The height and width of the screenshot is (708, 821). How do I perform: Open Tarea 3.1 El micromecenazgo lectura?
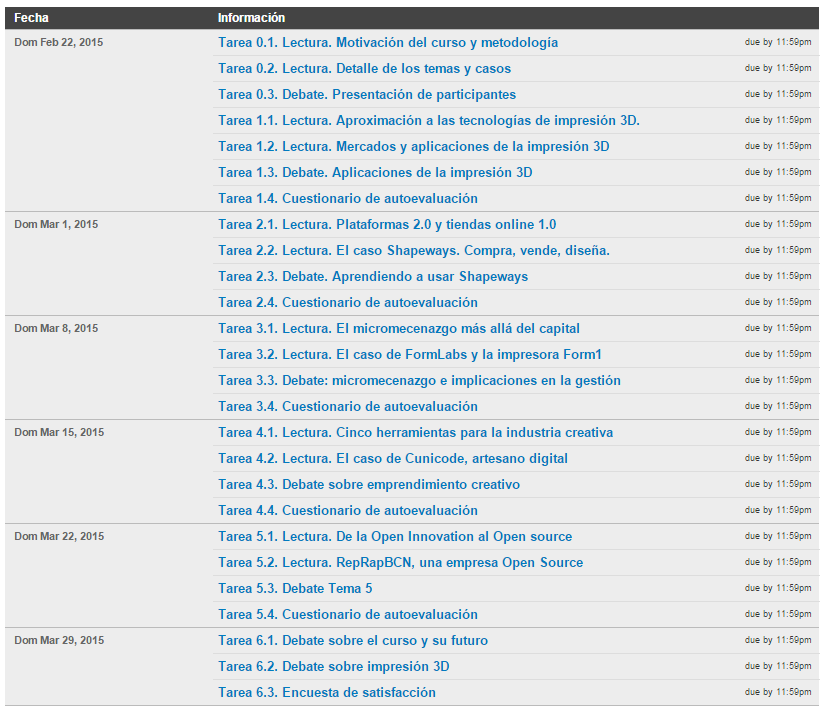coord(399,329)
